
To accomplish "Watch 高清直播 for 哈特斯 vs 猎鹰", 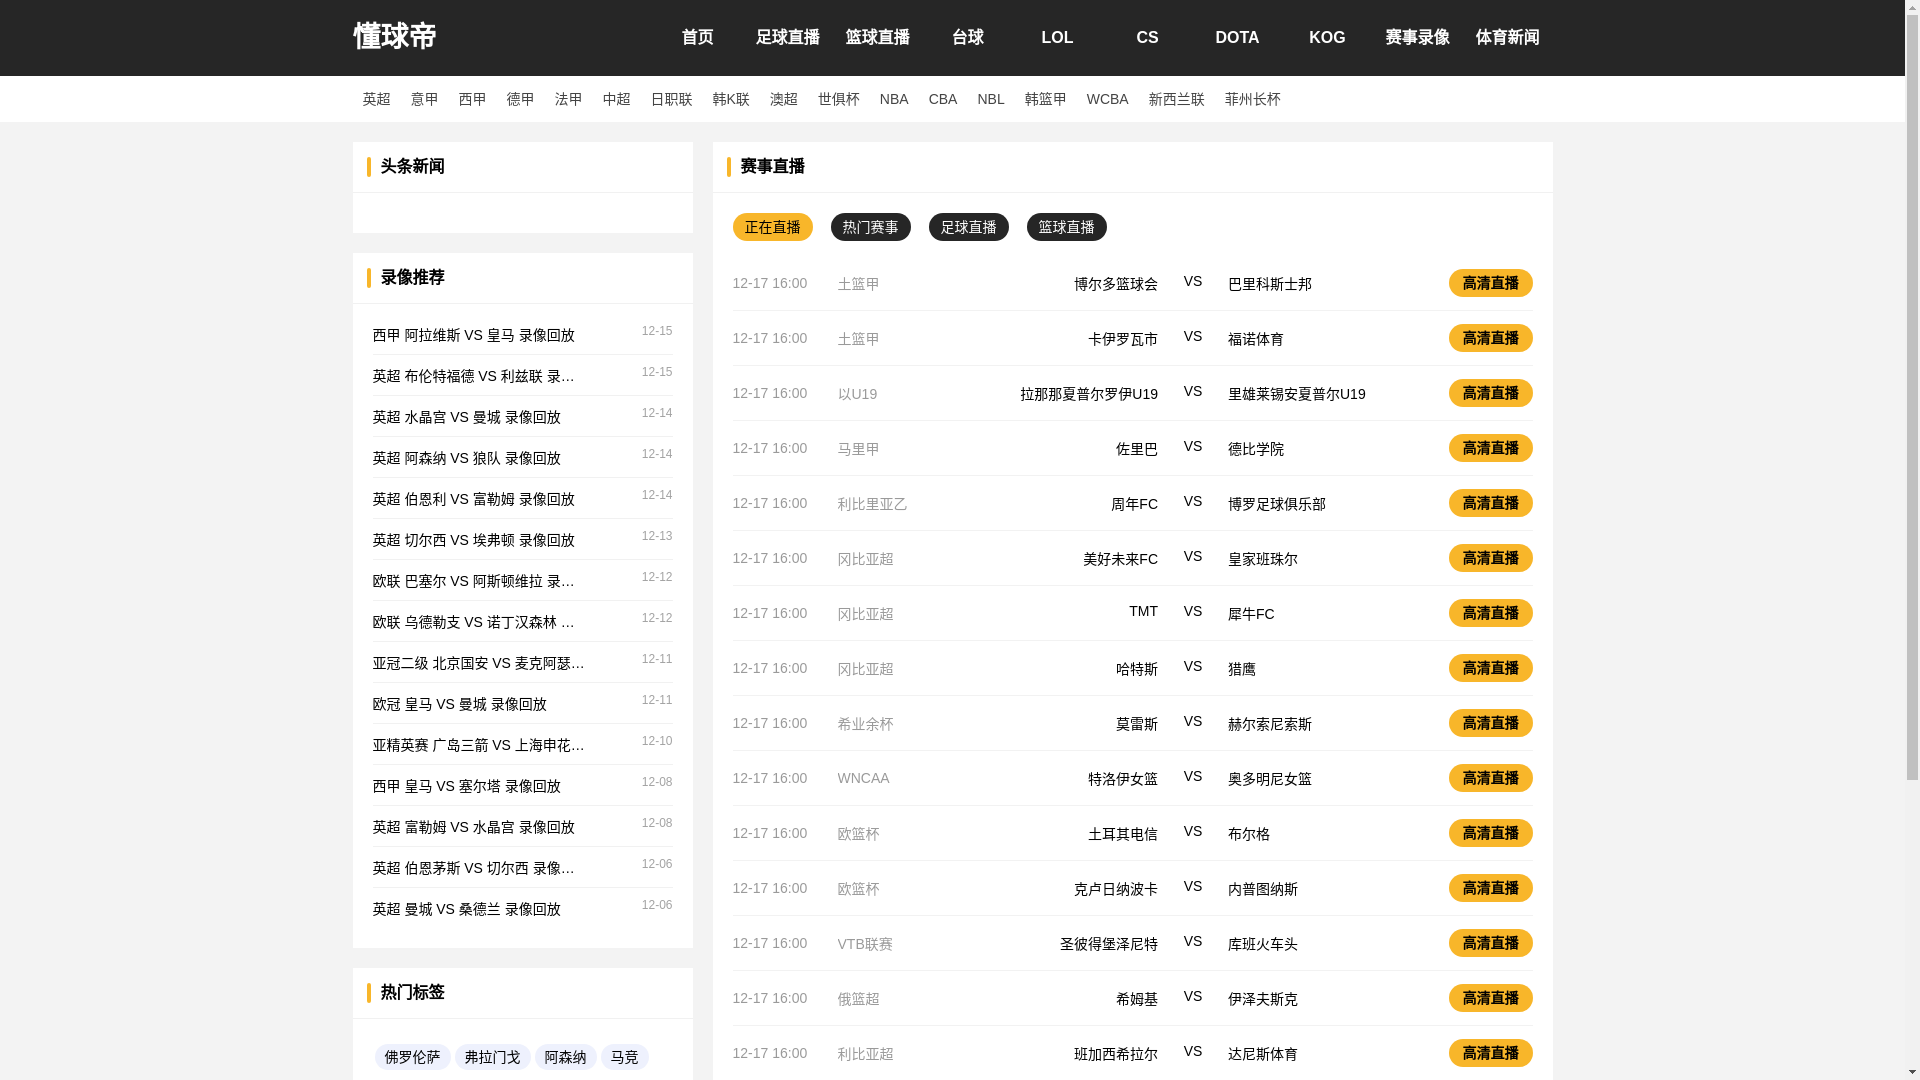I will (1490, 668).
